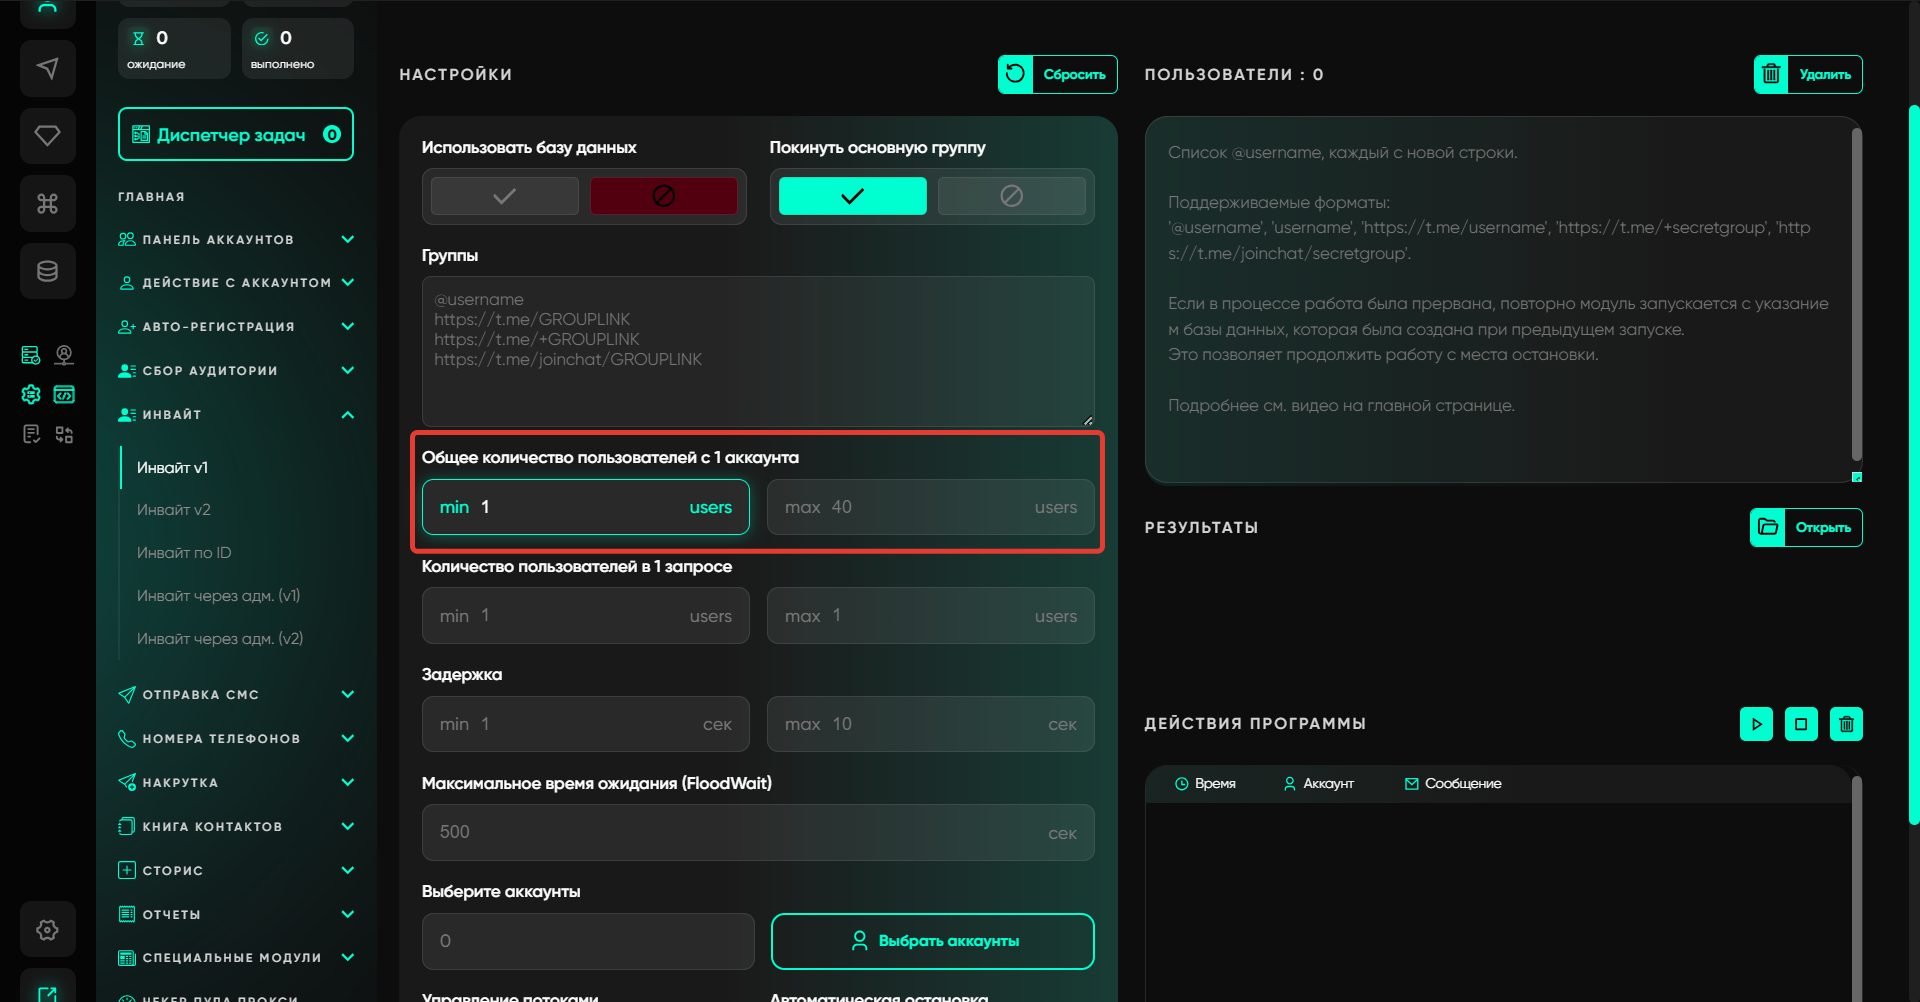
Task: Click trash icon to clear program actions log
Action: tap(1846, 724)
